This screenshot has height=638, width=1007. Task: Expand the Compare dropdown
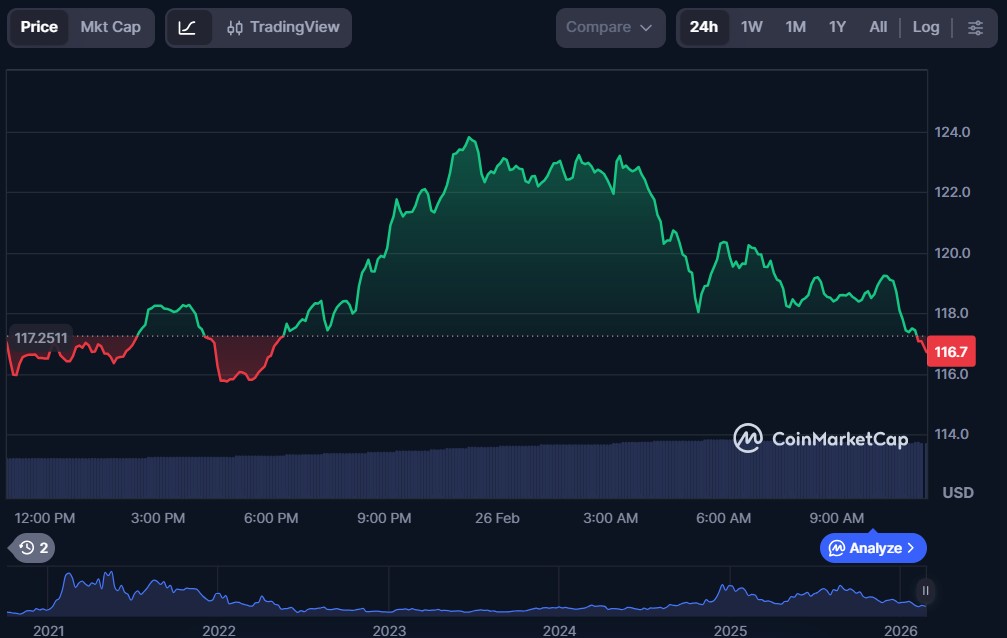click(609, 27)
